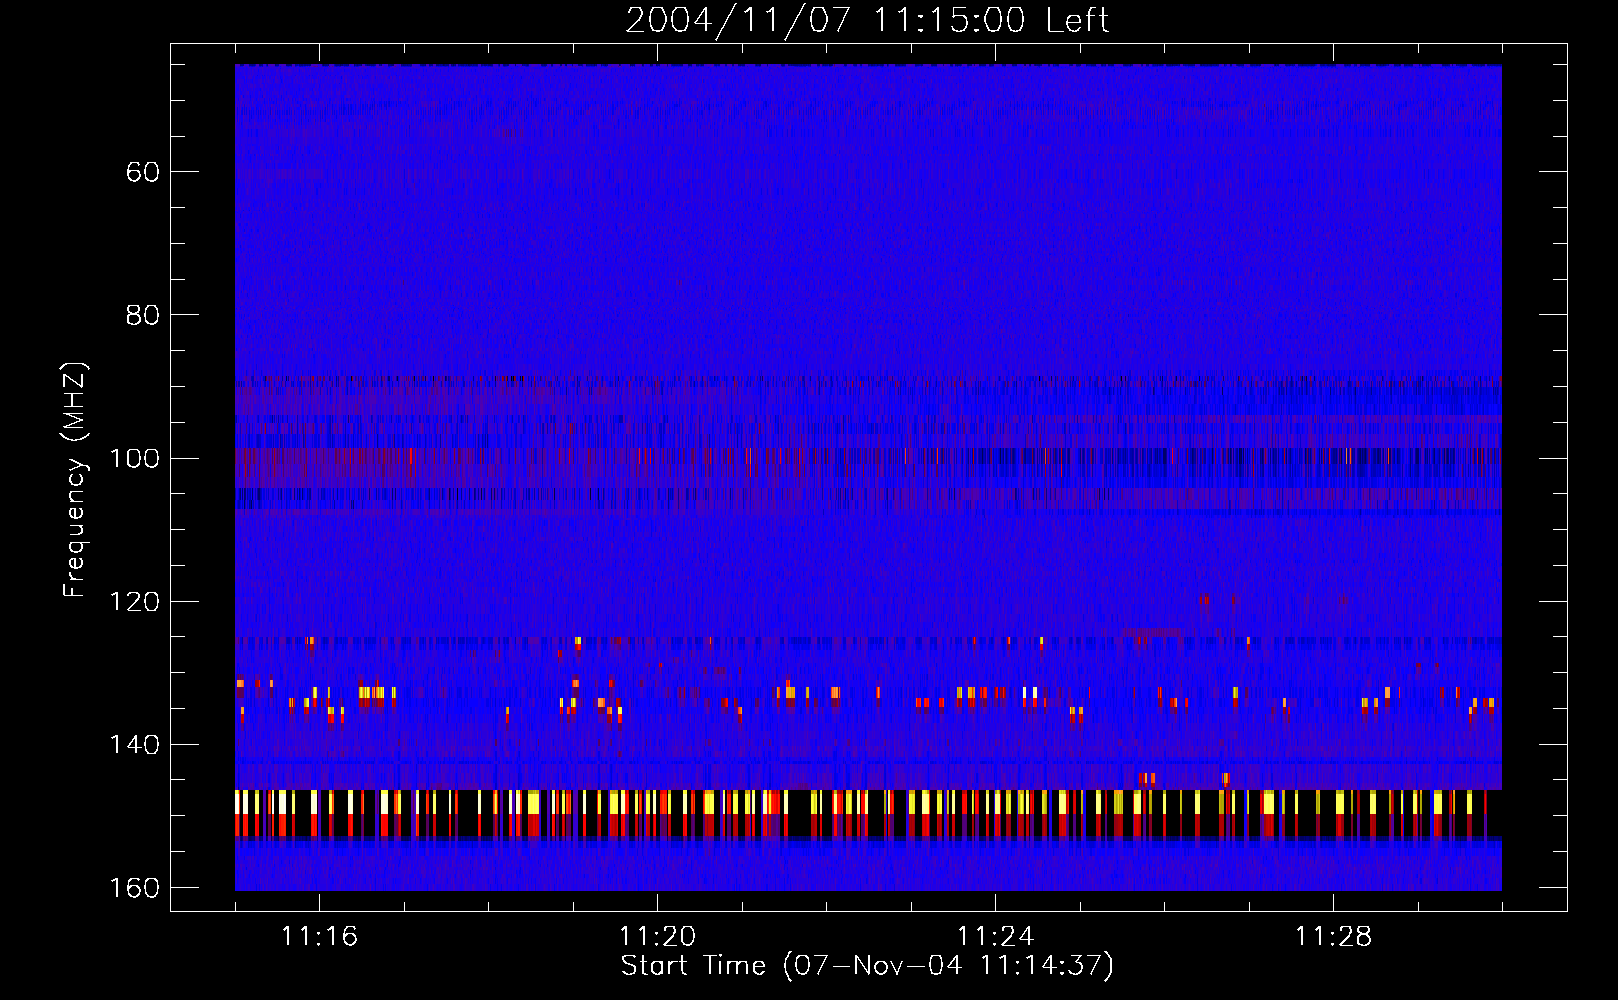Viewport: 1618px width, 1000px height.
Task: Click the 100 frequency tick label
Action: 134,458
